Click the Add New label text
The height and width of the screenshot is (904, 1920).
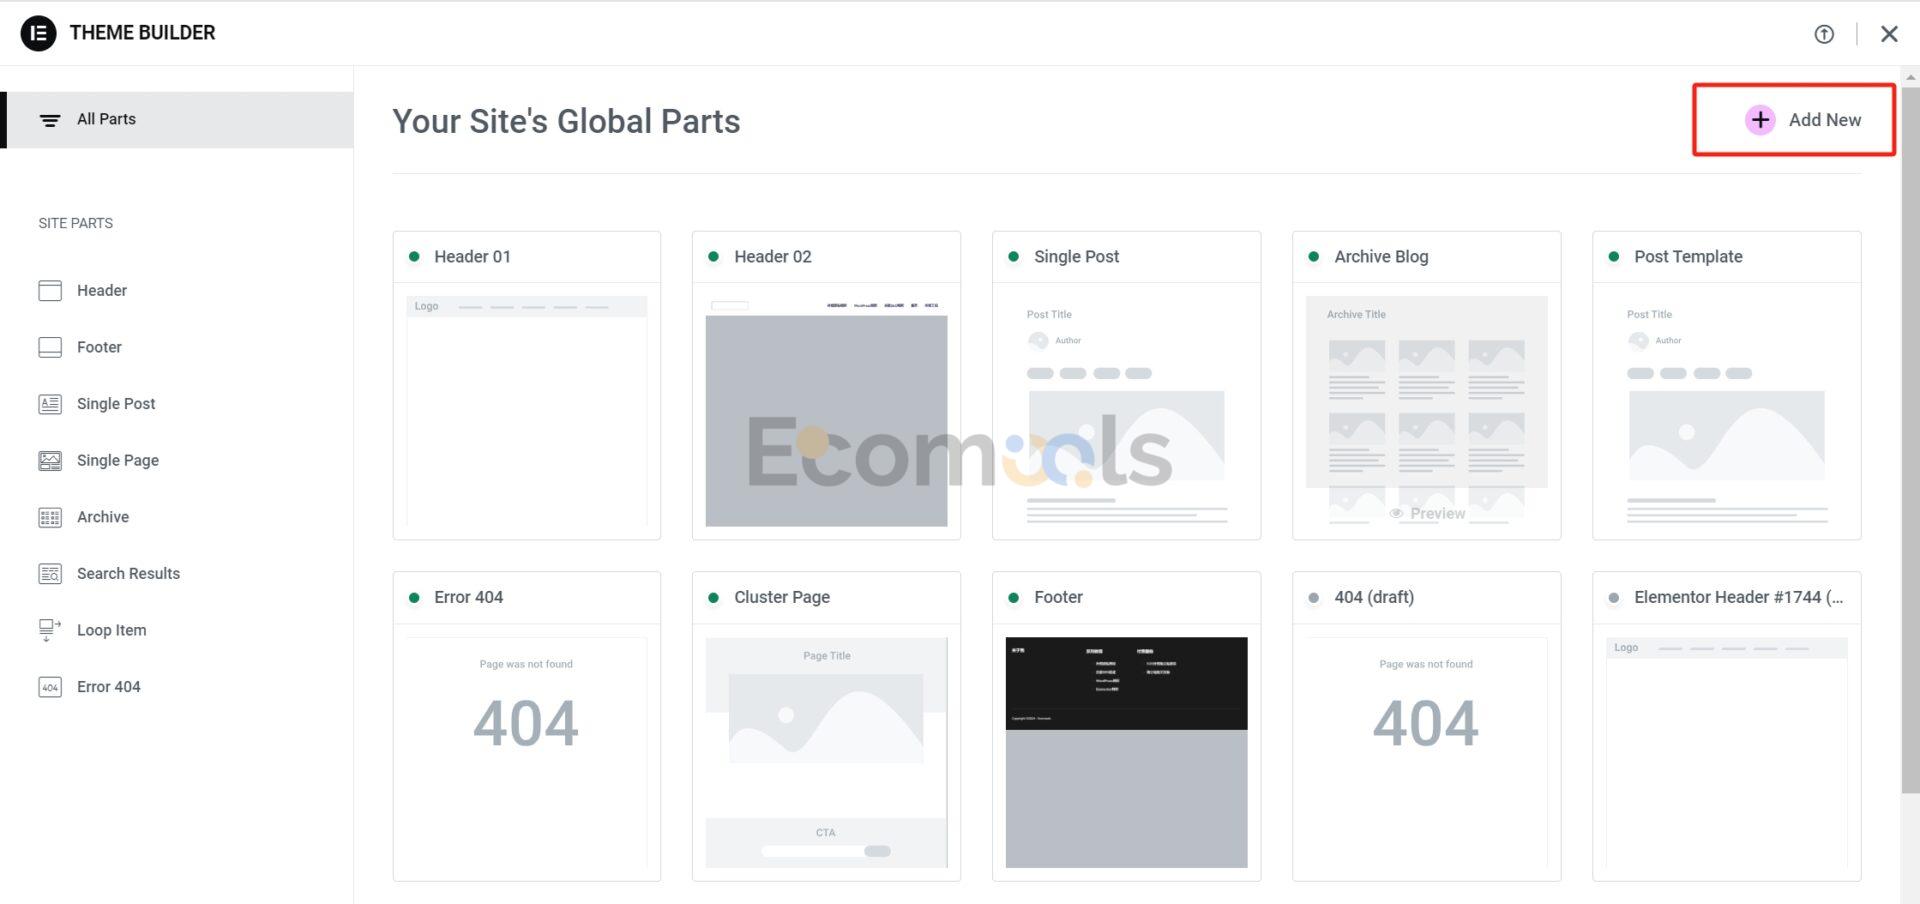pos(1825,120)
